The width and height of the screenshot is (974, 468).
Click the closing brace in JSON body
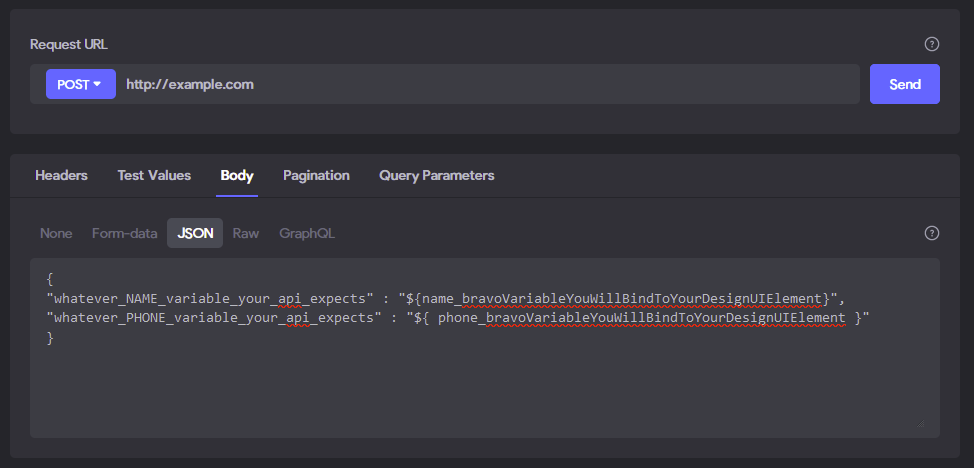click(50, 339)
